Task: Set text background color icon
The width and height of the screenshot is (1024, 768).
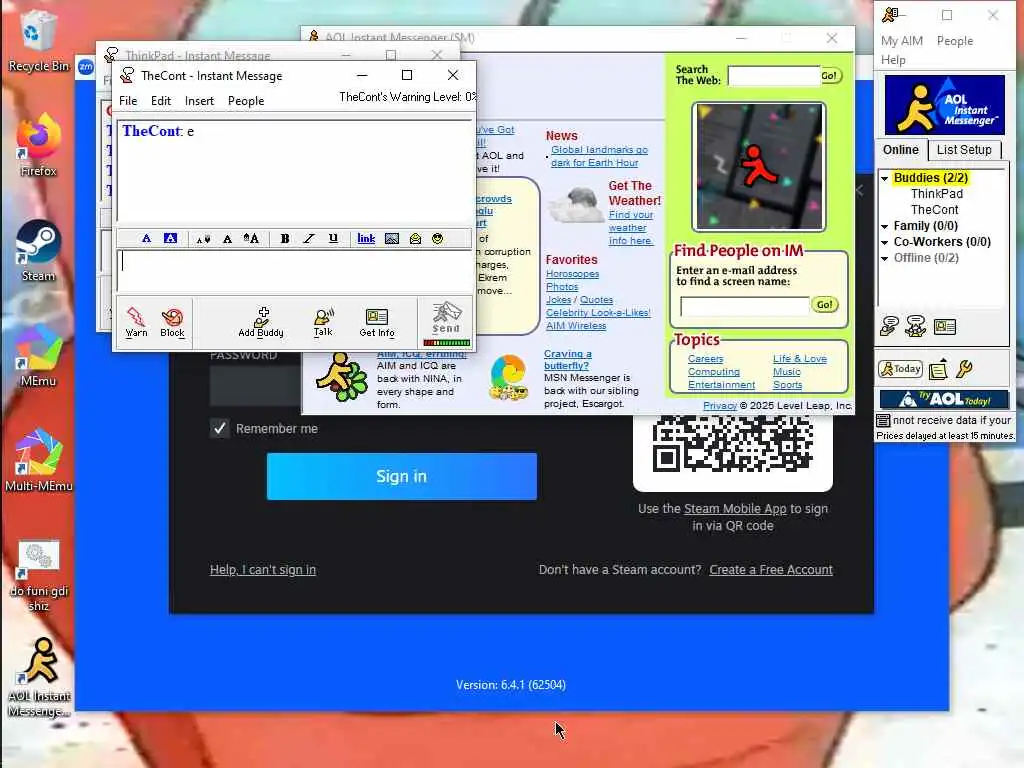Action: click(170, 238)
